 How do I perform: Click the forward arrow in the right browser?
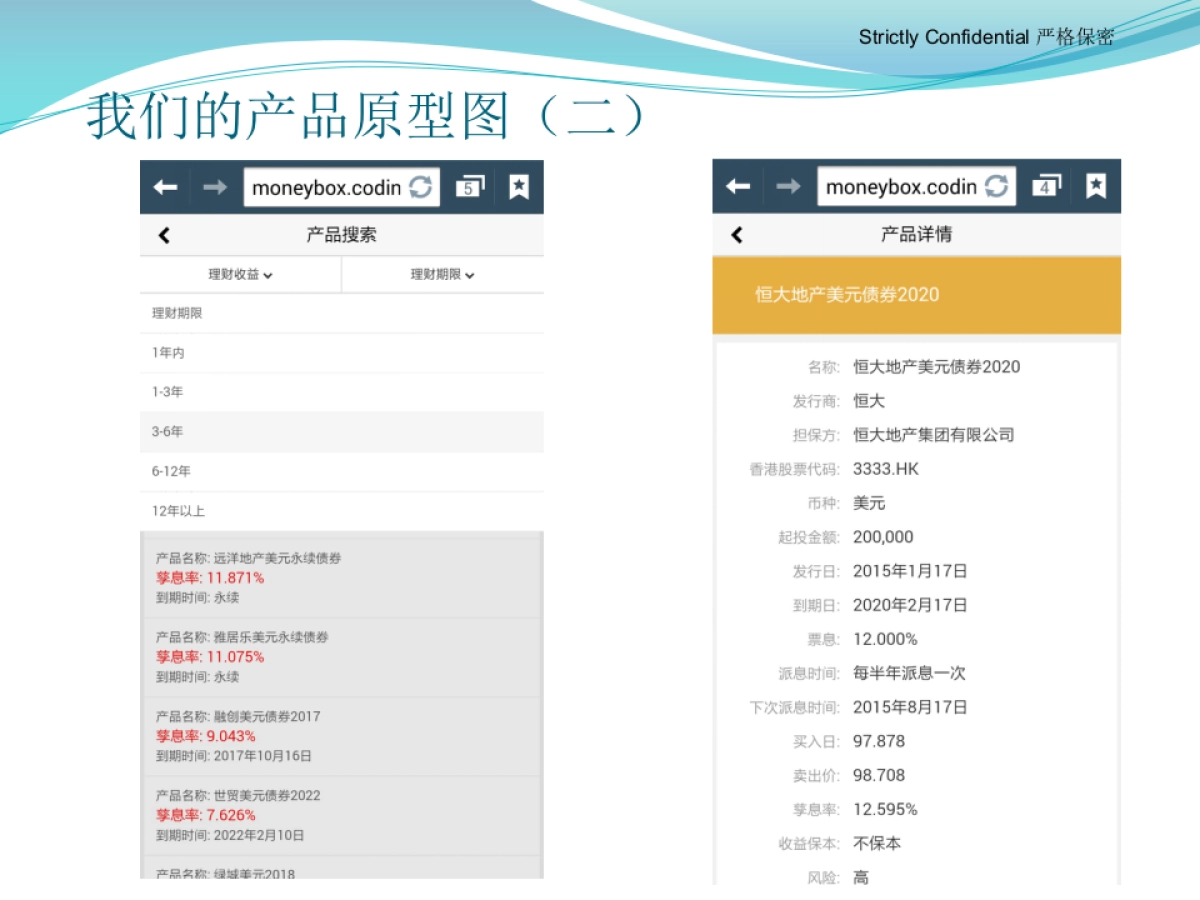pos(789,185)
